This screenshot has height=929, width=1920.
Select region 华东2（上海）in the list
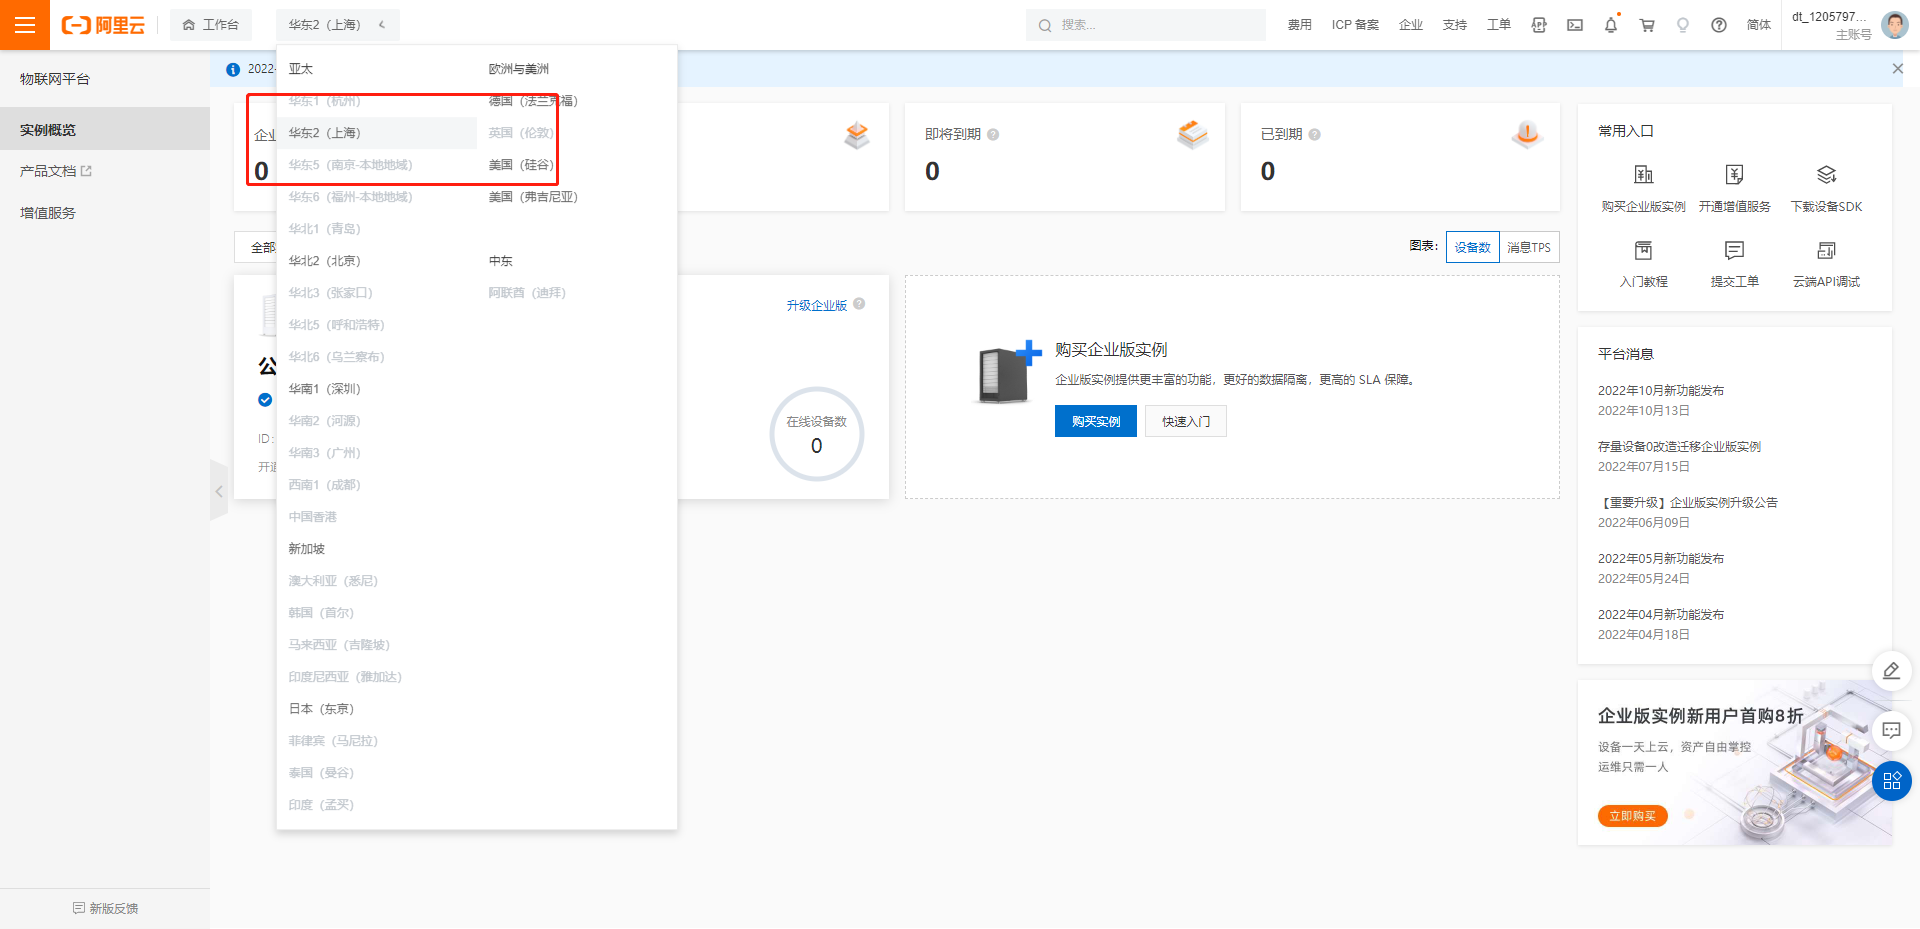[x=377, y=133]
